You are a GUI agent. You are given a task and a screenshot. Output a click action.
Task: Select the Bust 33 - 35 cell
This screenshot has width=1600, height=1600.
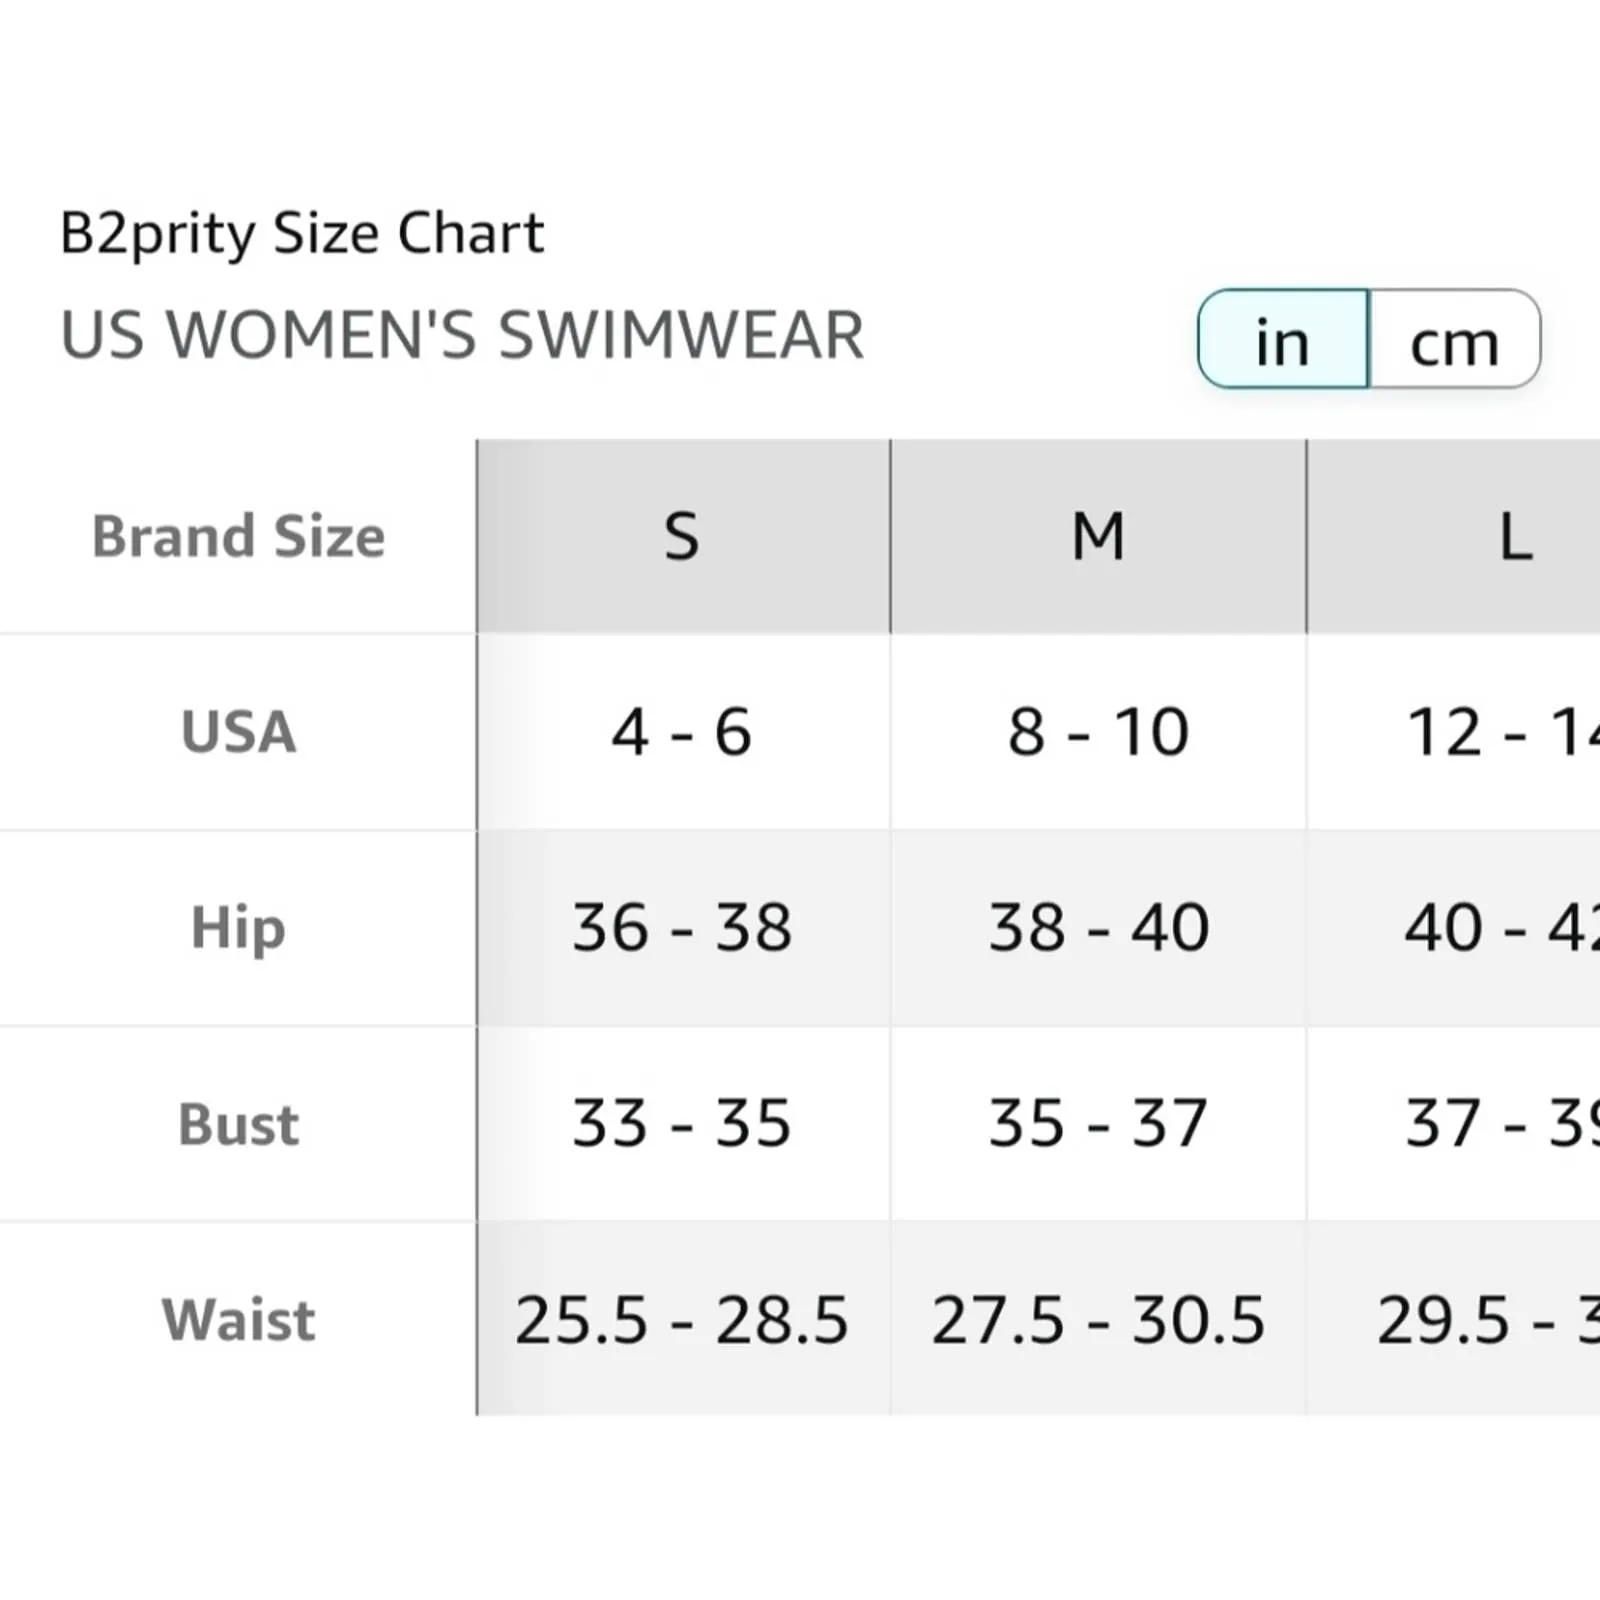coord(682,1123)
